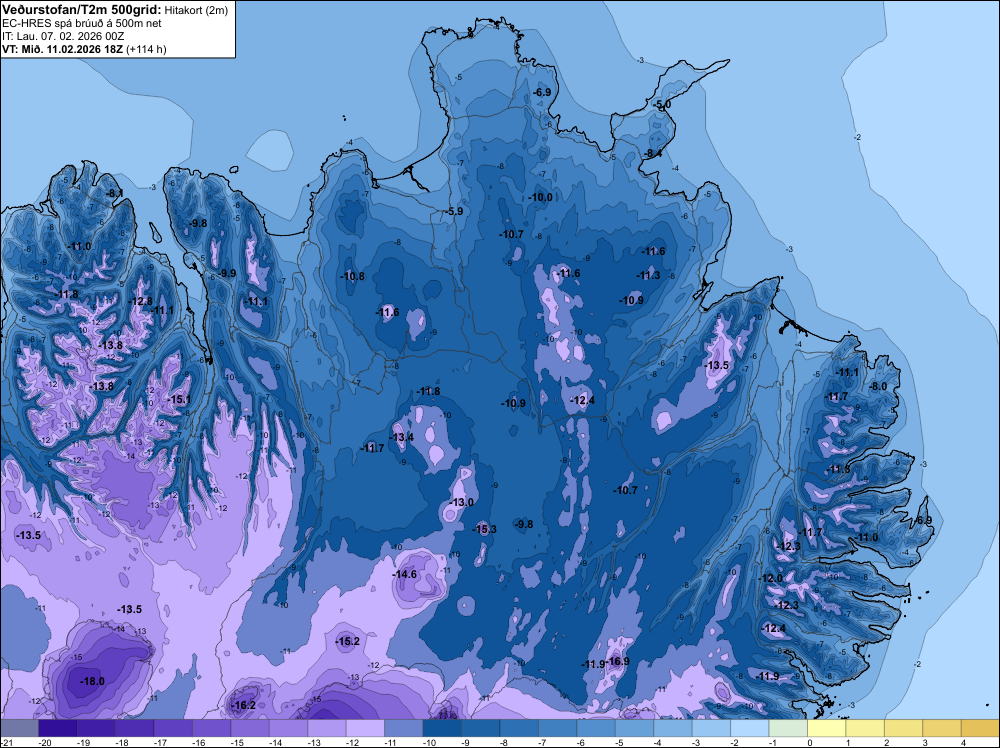Click the valid time VT: Mið. 11.02.2026 18Z
1000x748 pixels.
click(63, 49)
